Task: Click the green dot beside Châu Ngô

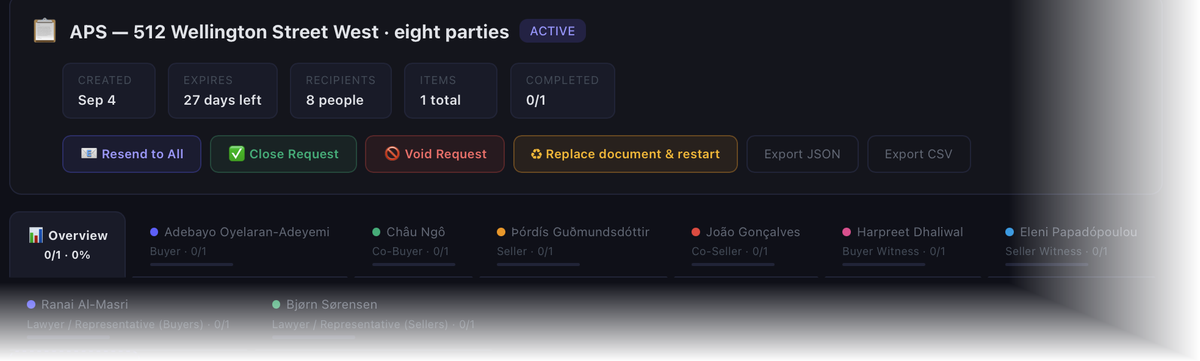Action: [x=376, y=232]
